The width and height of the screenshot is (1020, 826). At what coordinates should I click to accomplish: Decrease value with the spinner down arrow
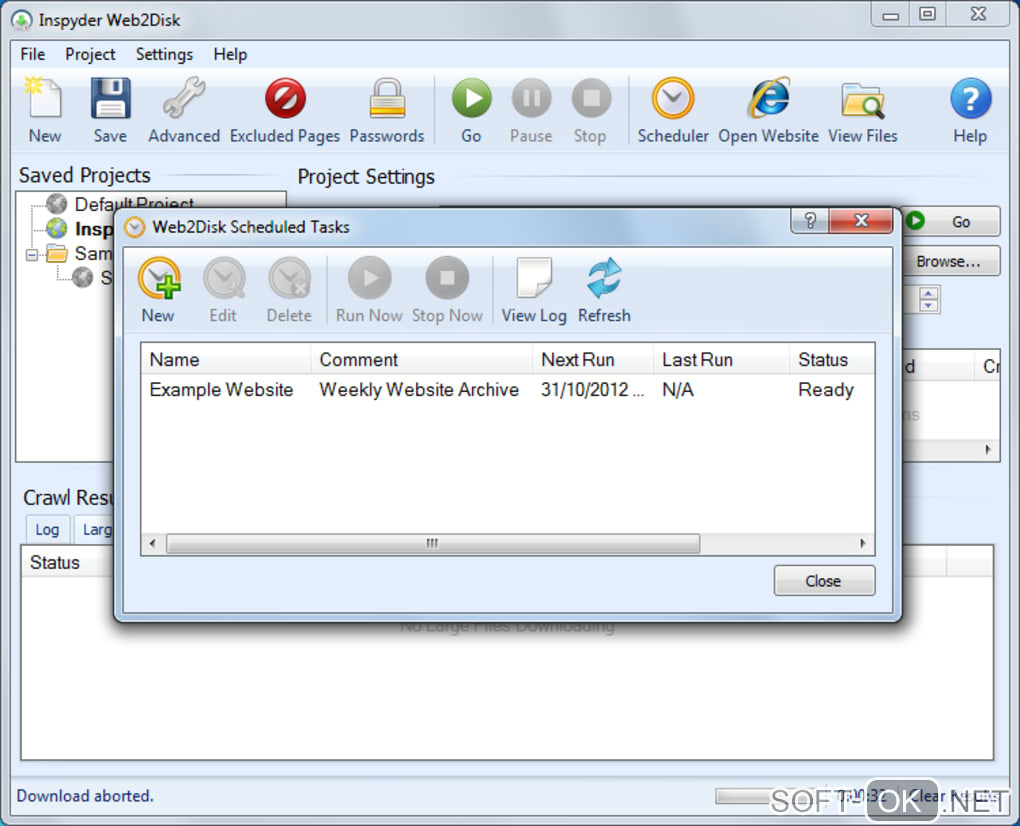929,305
